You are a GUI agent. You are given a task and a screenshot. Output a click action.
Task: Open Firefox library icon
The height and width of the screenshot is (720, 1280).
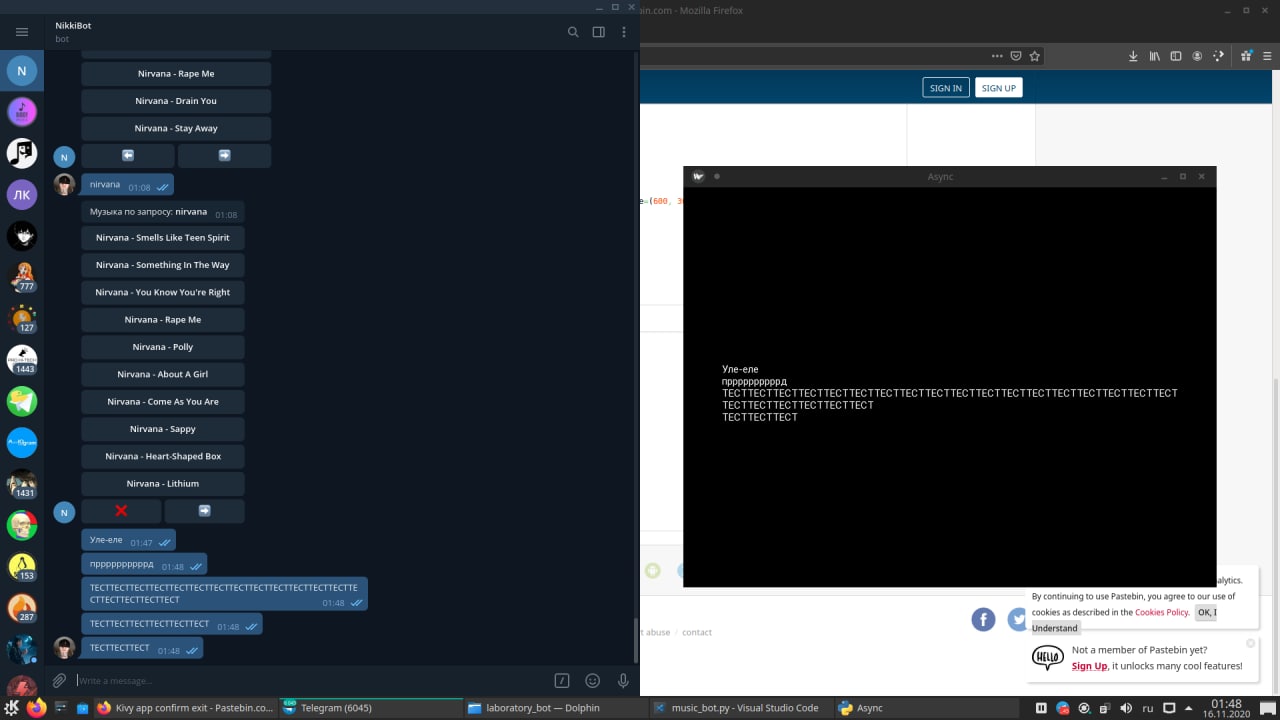(x=1155, y=56)
